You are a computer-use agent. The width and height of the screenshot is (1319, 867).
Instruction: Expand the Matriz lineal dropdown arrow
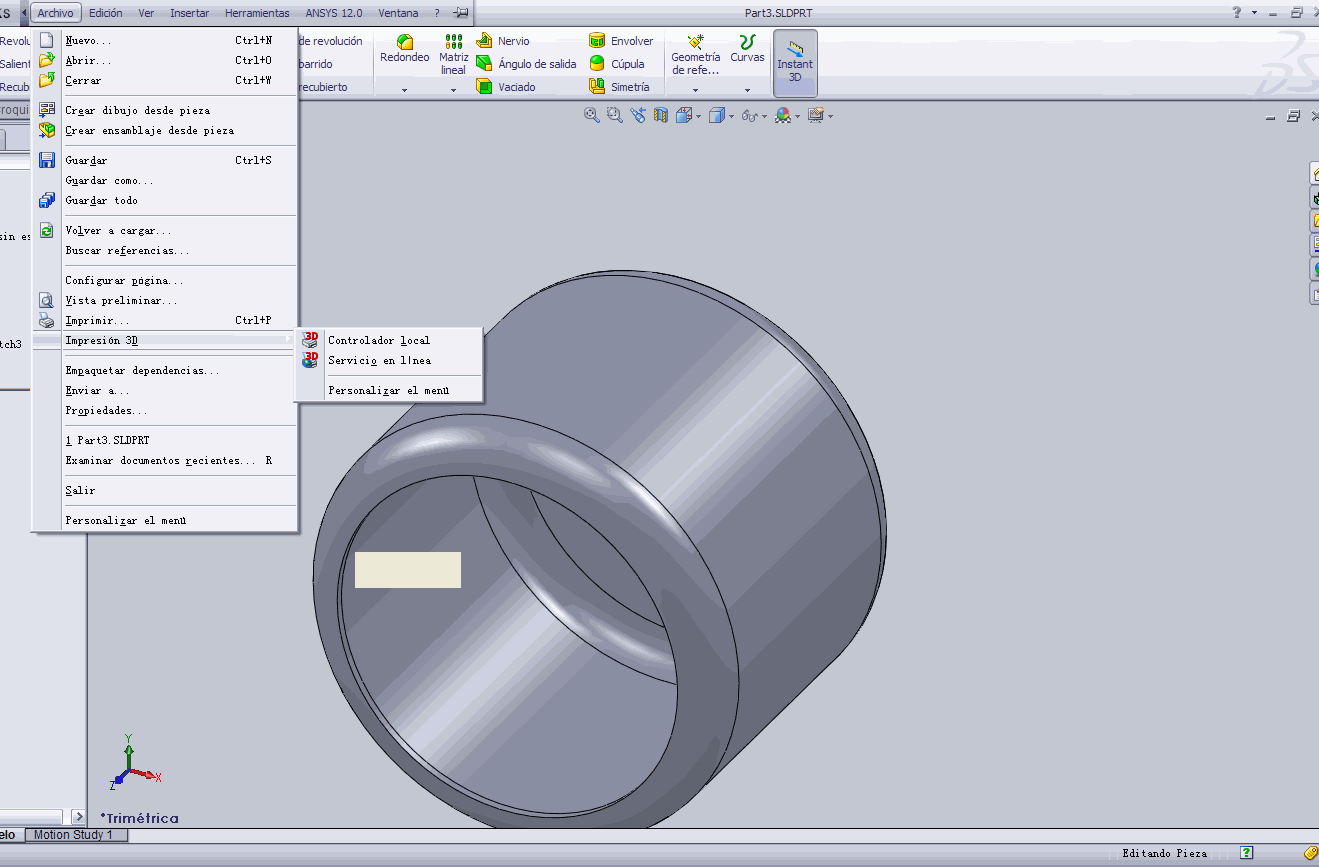coord(453,90)
